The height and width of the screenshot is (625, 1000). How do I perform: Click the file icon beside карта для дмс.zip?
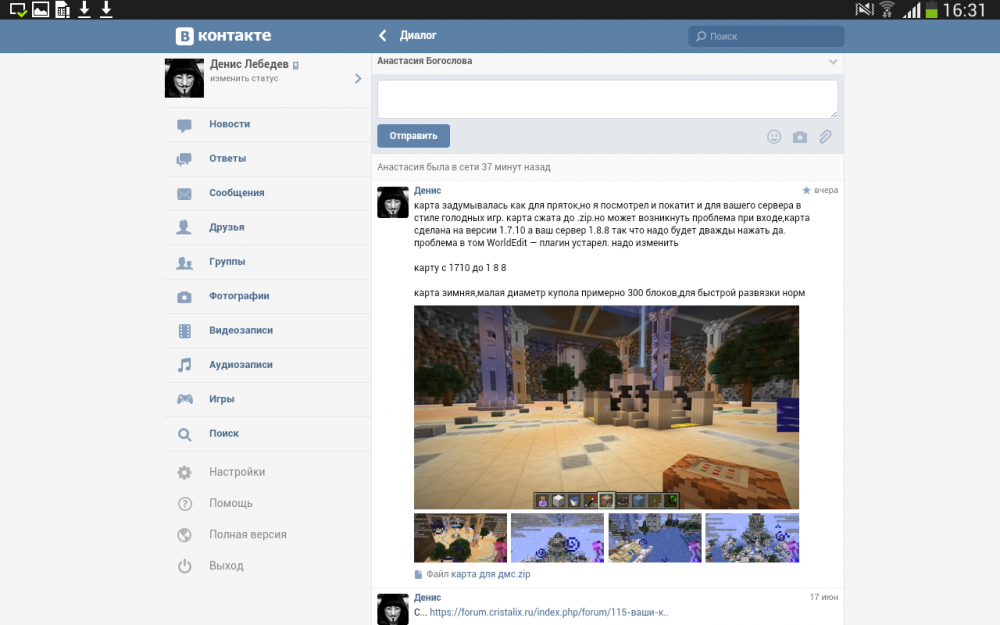[417, 573]
